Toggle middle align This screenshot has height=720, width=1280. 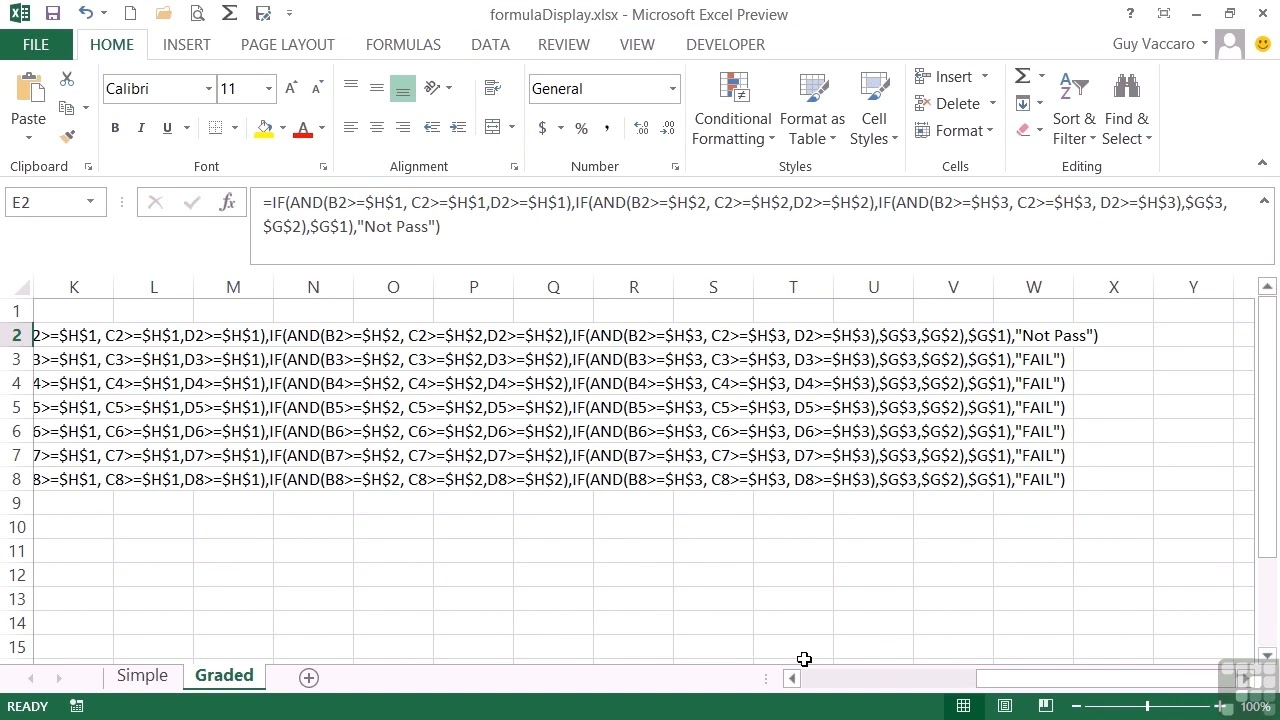tap(377, 89)
